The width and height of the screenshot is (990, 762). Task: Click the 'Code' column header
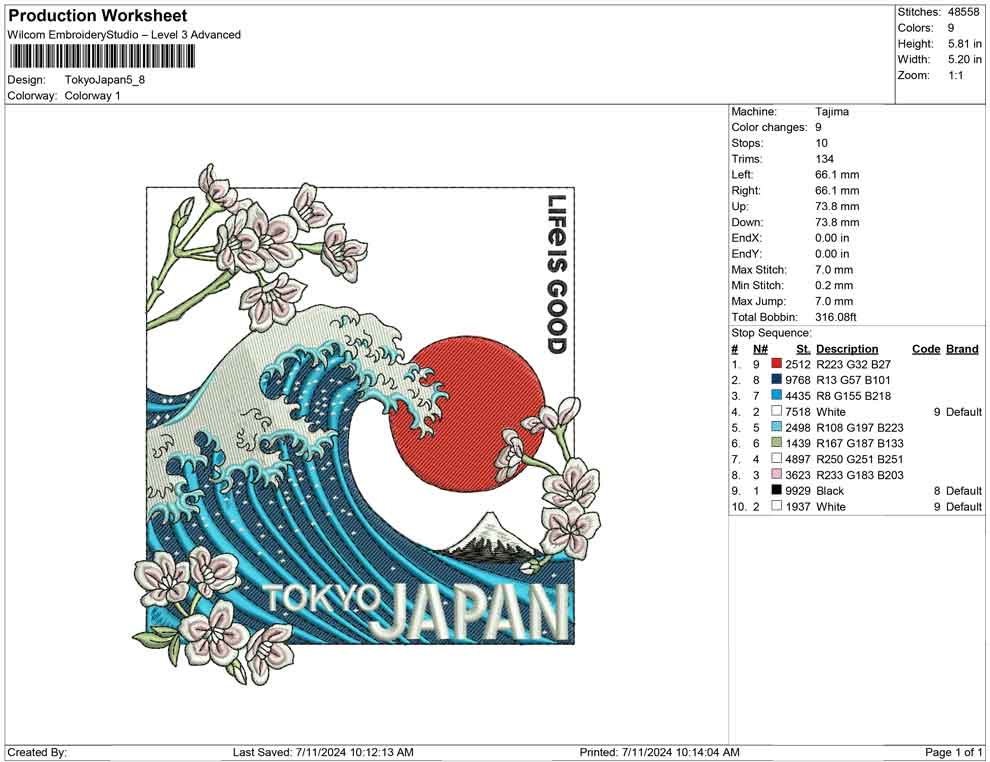pos(926,349)
